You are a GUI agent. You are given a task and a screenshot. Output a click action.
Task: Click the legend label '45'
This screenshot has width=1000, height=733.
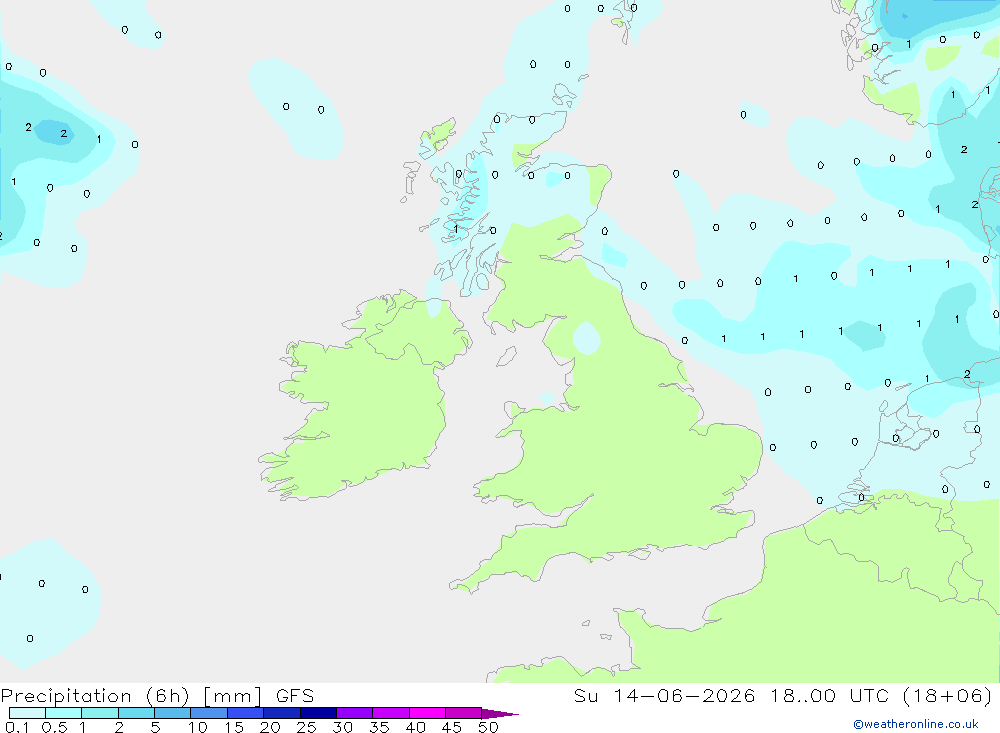pyautogui.click(x=452, y=727)
